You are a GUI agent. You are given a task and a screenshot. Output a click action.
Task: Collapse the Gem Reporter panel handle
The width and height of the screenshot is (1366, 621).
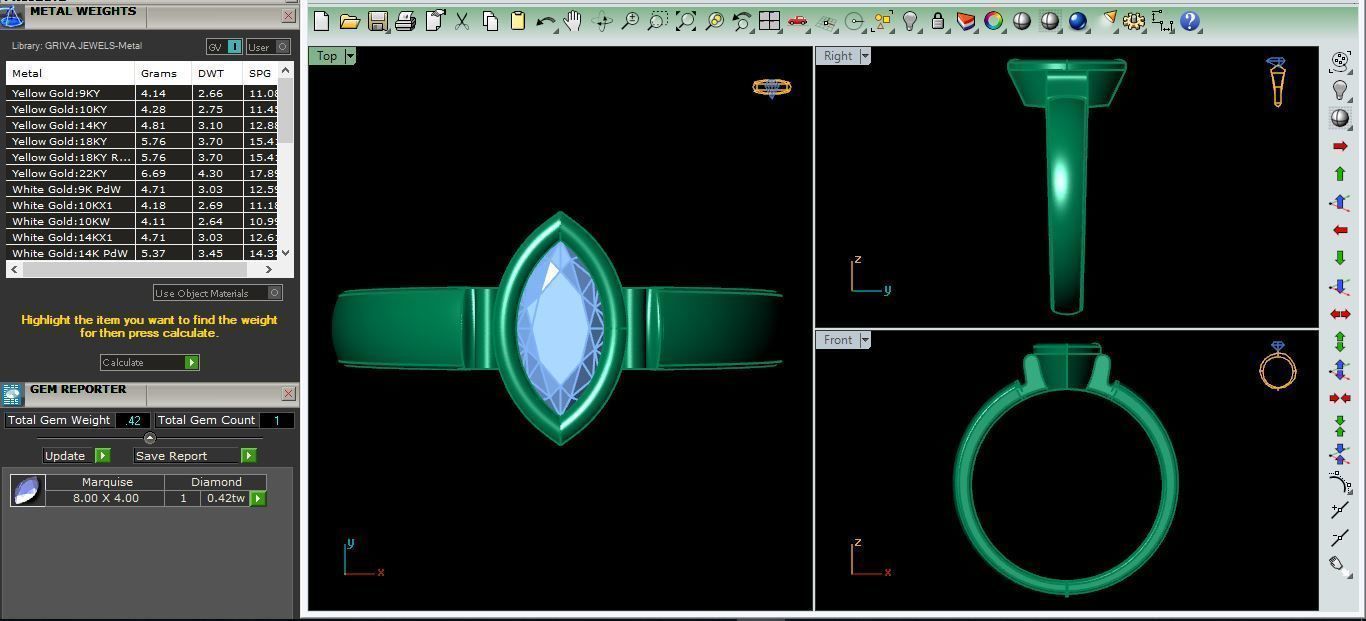pos(150,438)
